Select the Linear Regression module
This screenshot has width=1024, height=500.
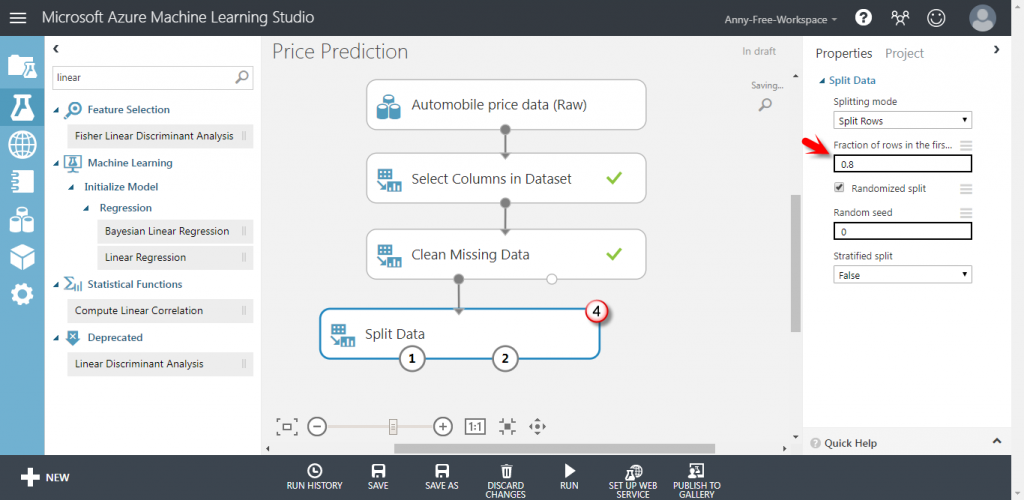175,257
